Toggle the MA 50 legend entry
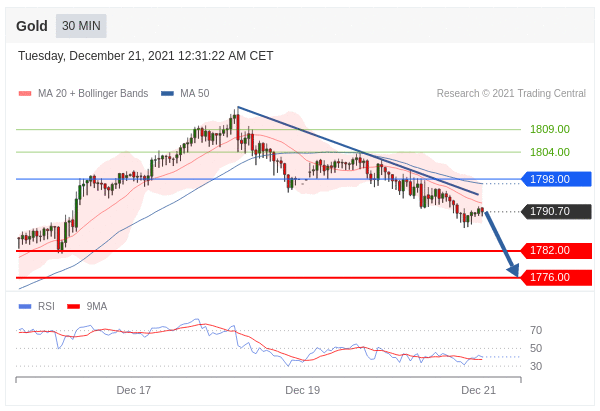 (186, 94)
